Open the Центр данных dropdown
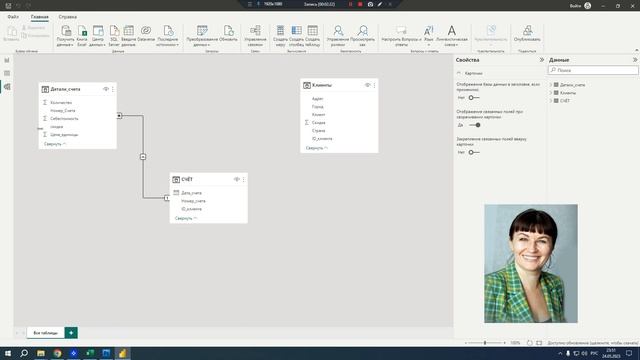640x360 pixels. (x=98, y=36)
